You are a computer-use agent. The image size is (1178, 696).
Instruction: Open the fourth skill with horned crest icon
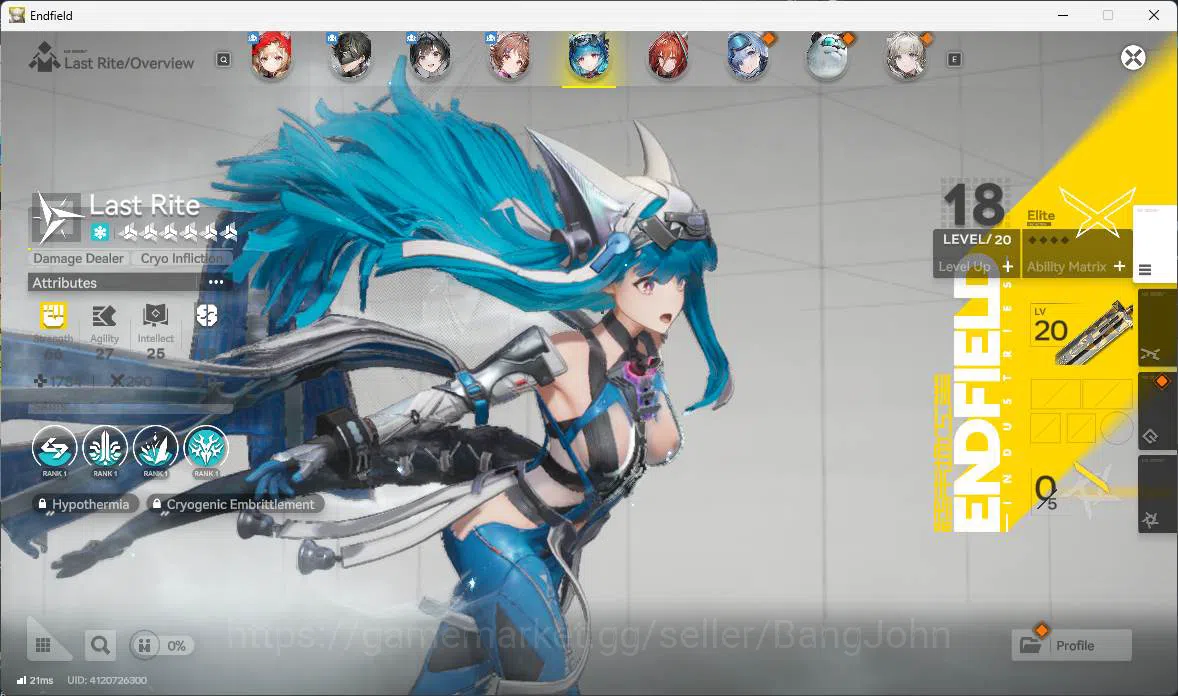(x=206, y=449)
